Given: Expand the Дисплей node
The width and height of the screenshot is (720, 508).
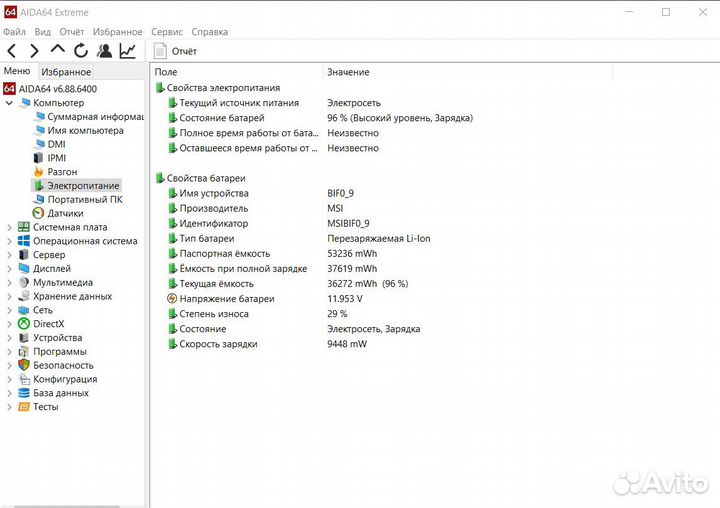Looking at the screenshot, I should [x=9, y=268].
